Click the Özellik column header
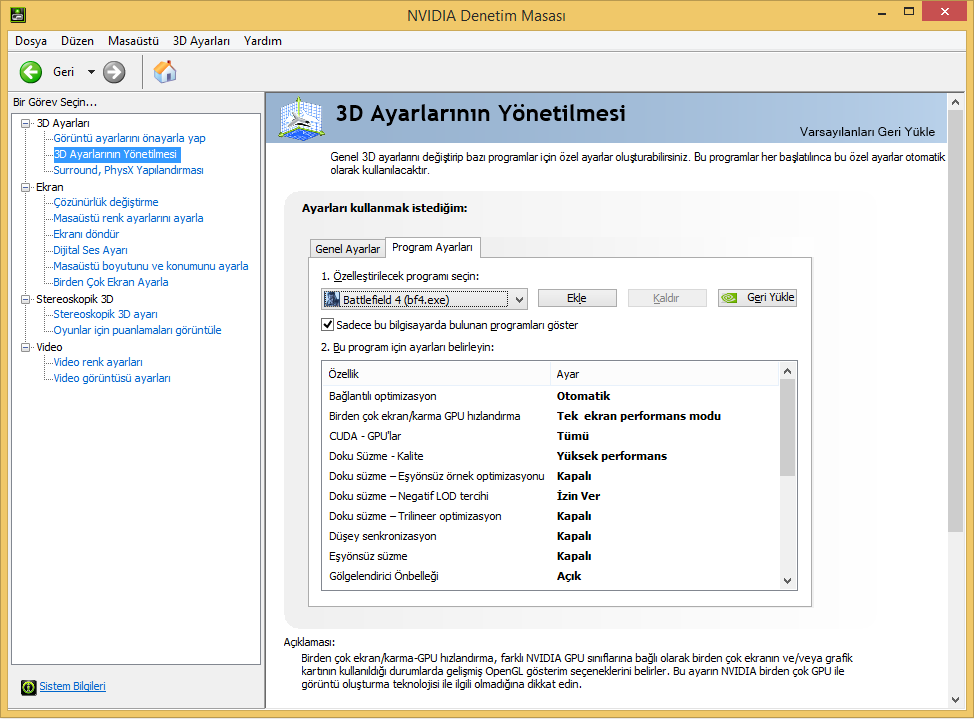The height and width of the screenshot is (719, 974). (x=436, y=374)
